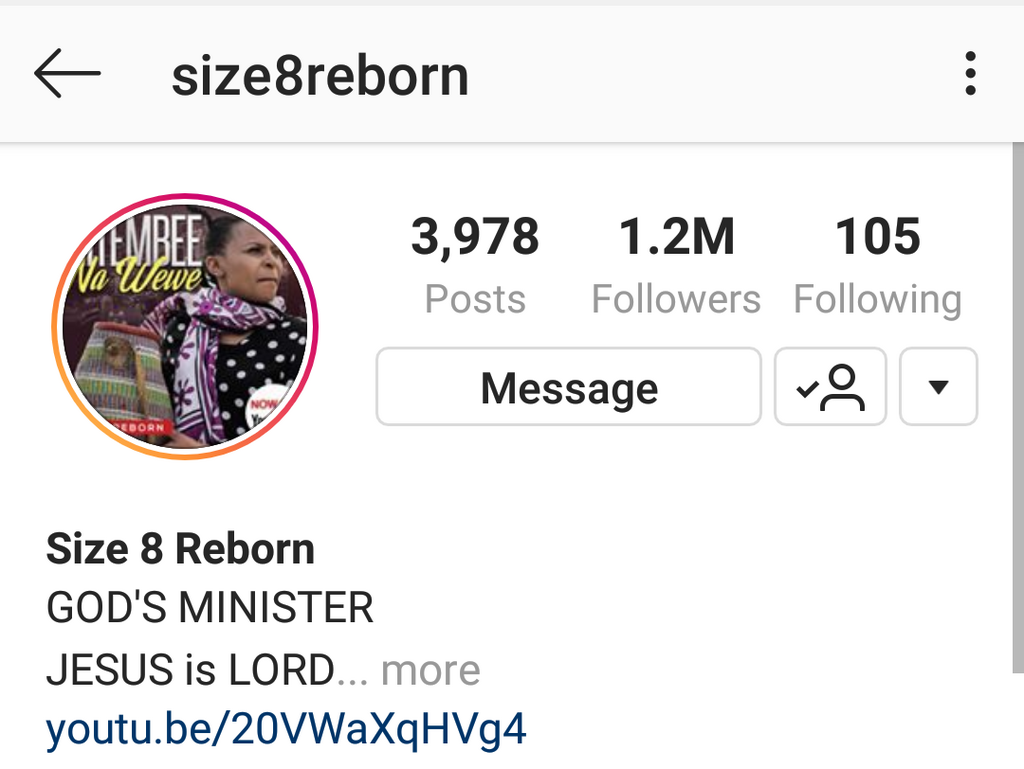Tap the GOD'S MINISTER bio line
This screenshot has width=1024, height=769.
210,608
